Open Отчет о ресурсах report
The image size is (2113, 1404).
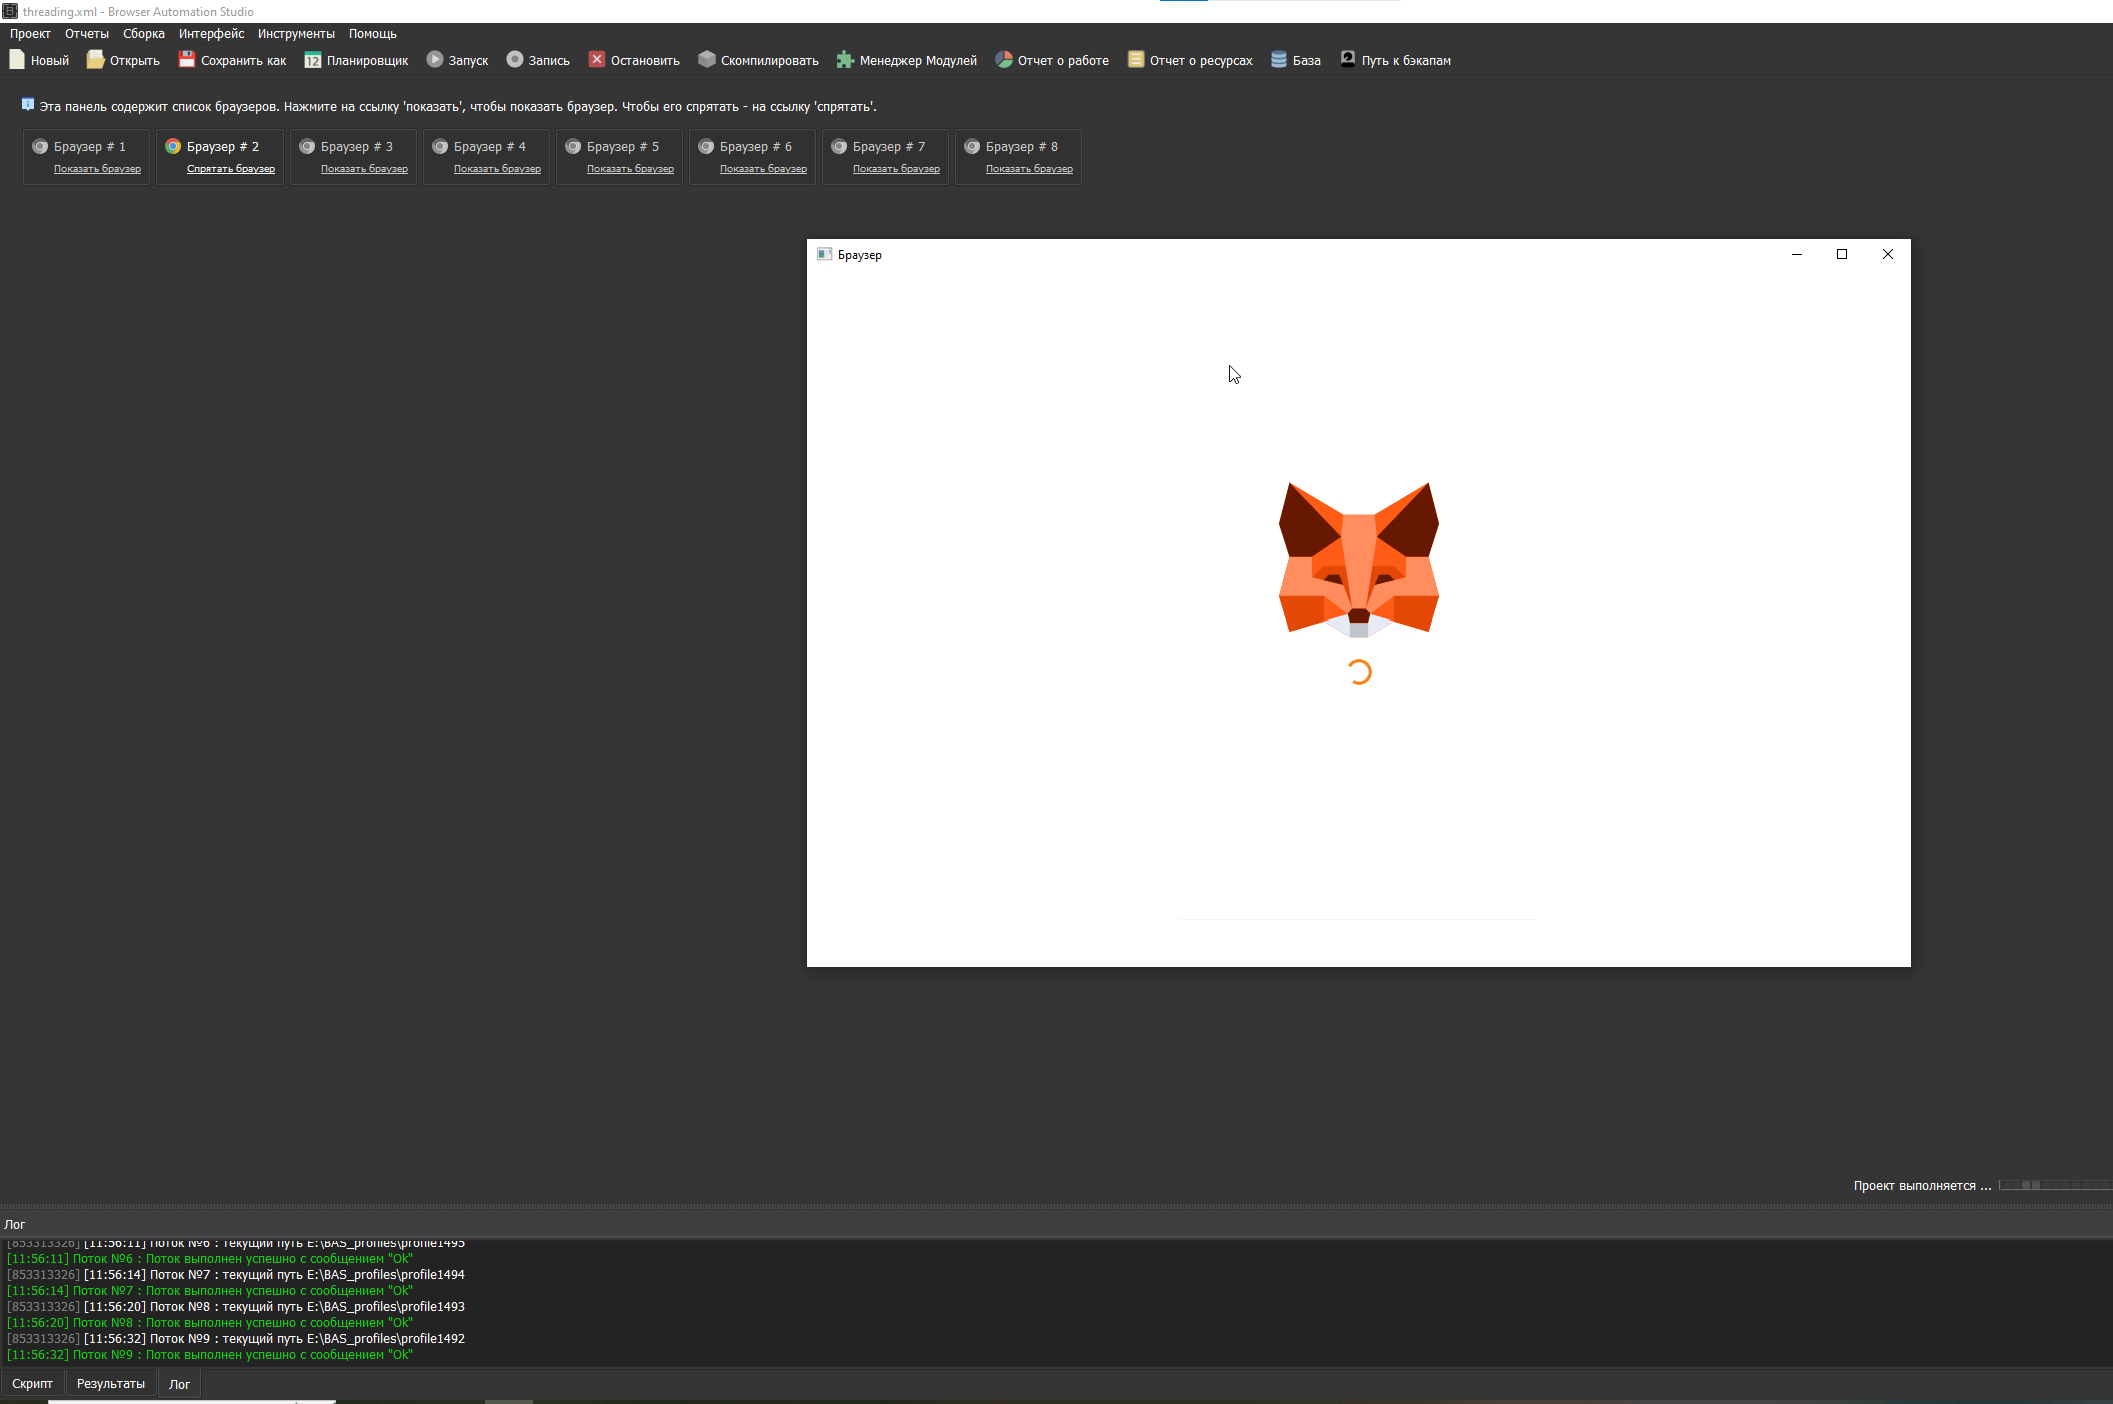(x=1136, y=60)
